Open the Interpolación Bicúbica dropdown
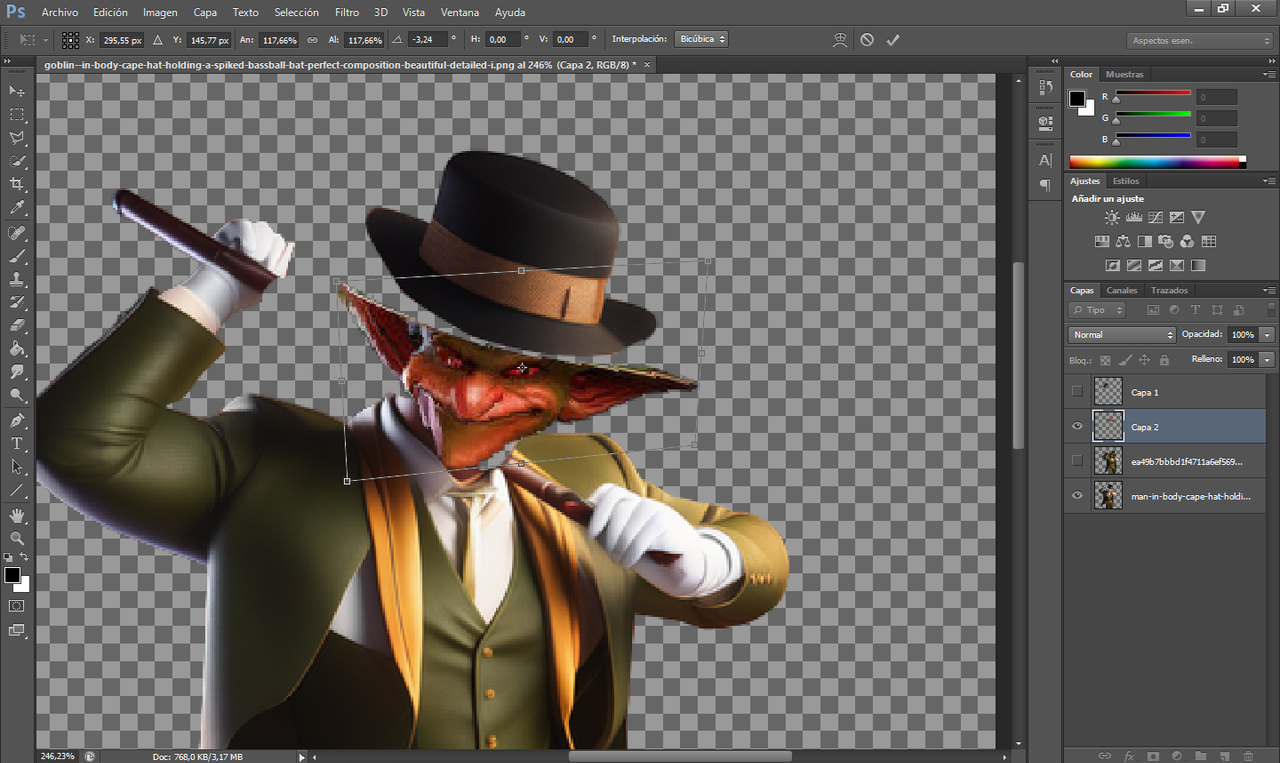The width and height of the screenshot is (1280, 763). (x=701, y=39)
